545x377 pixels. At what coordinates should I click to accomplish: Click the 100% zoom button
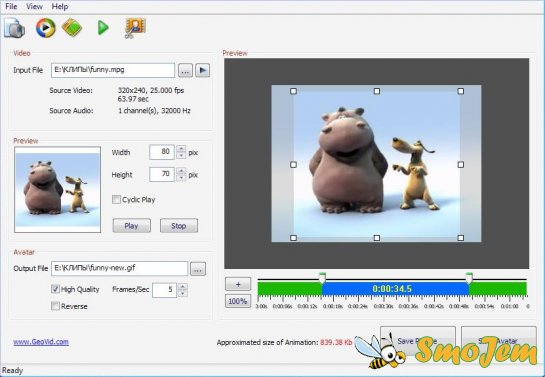pos(238,301)
